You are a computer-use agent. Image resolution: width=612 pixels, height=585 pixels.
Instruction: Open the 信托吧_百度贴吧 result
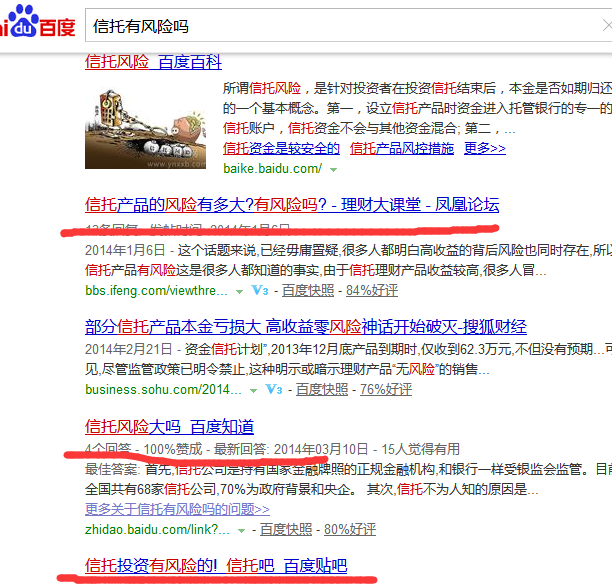tap(216, 565)
